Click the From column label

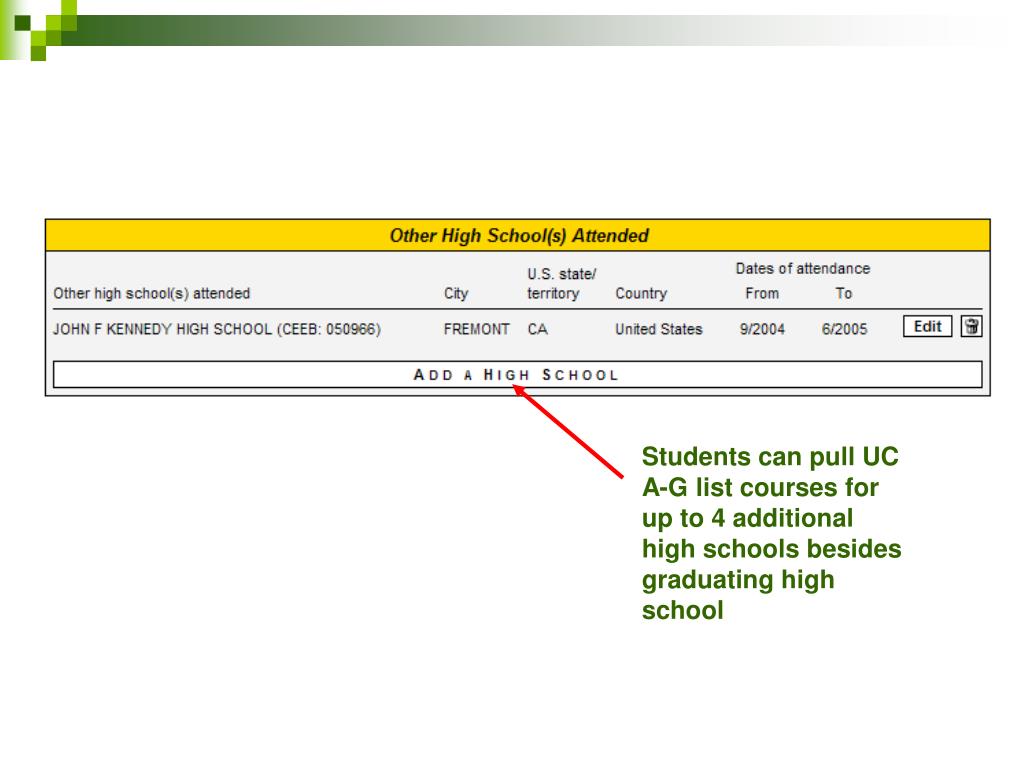pos(760,294)
